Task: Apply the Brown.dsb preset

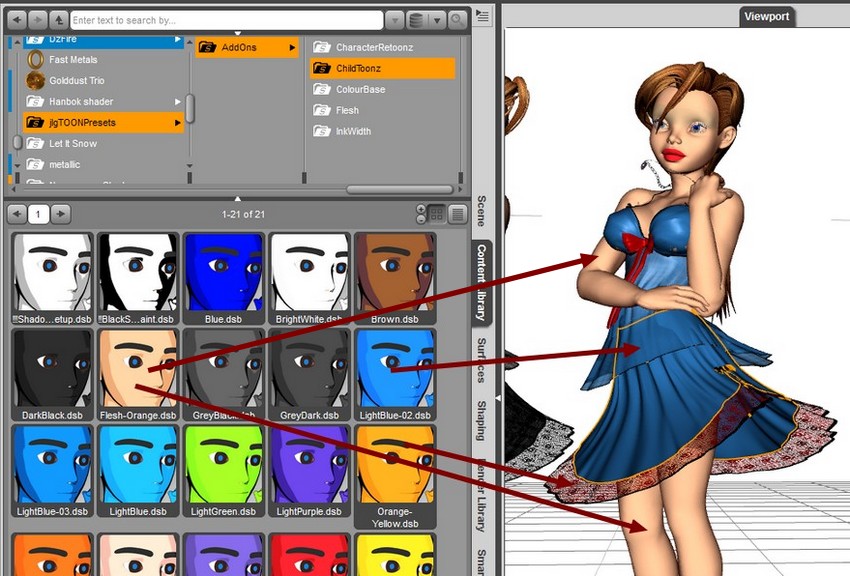Action: click(395, 279)
